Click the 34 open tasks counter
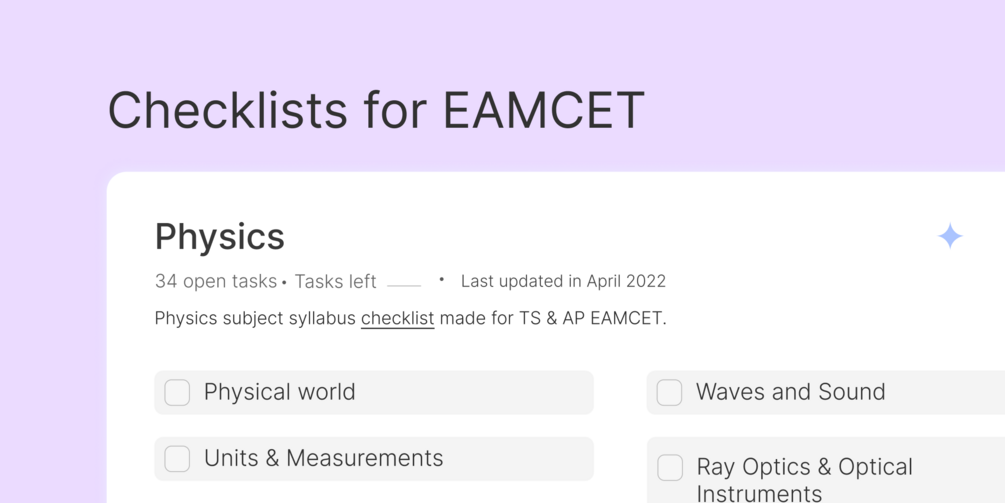1005x503 pixels. point(215,282)
